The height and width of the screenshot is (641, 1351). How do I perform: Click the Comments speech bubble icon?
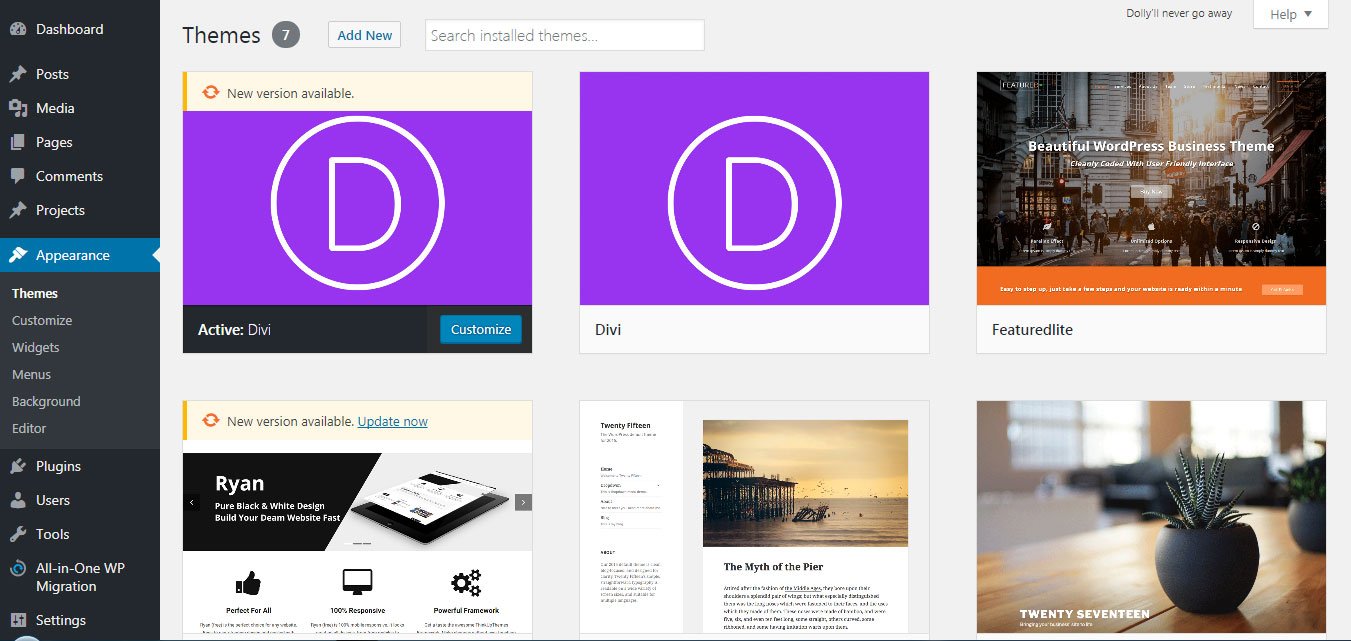tap(18, 176)
